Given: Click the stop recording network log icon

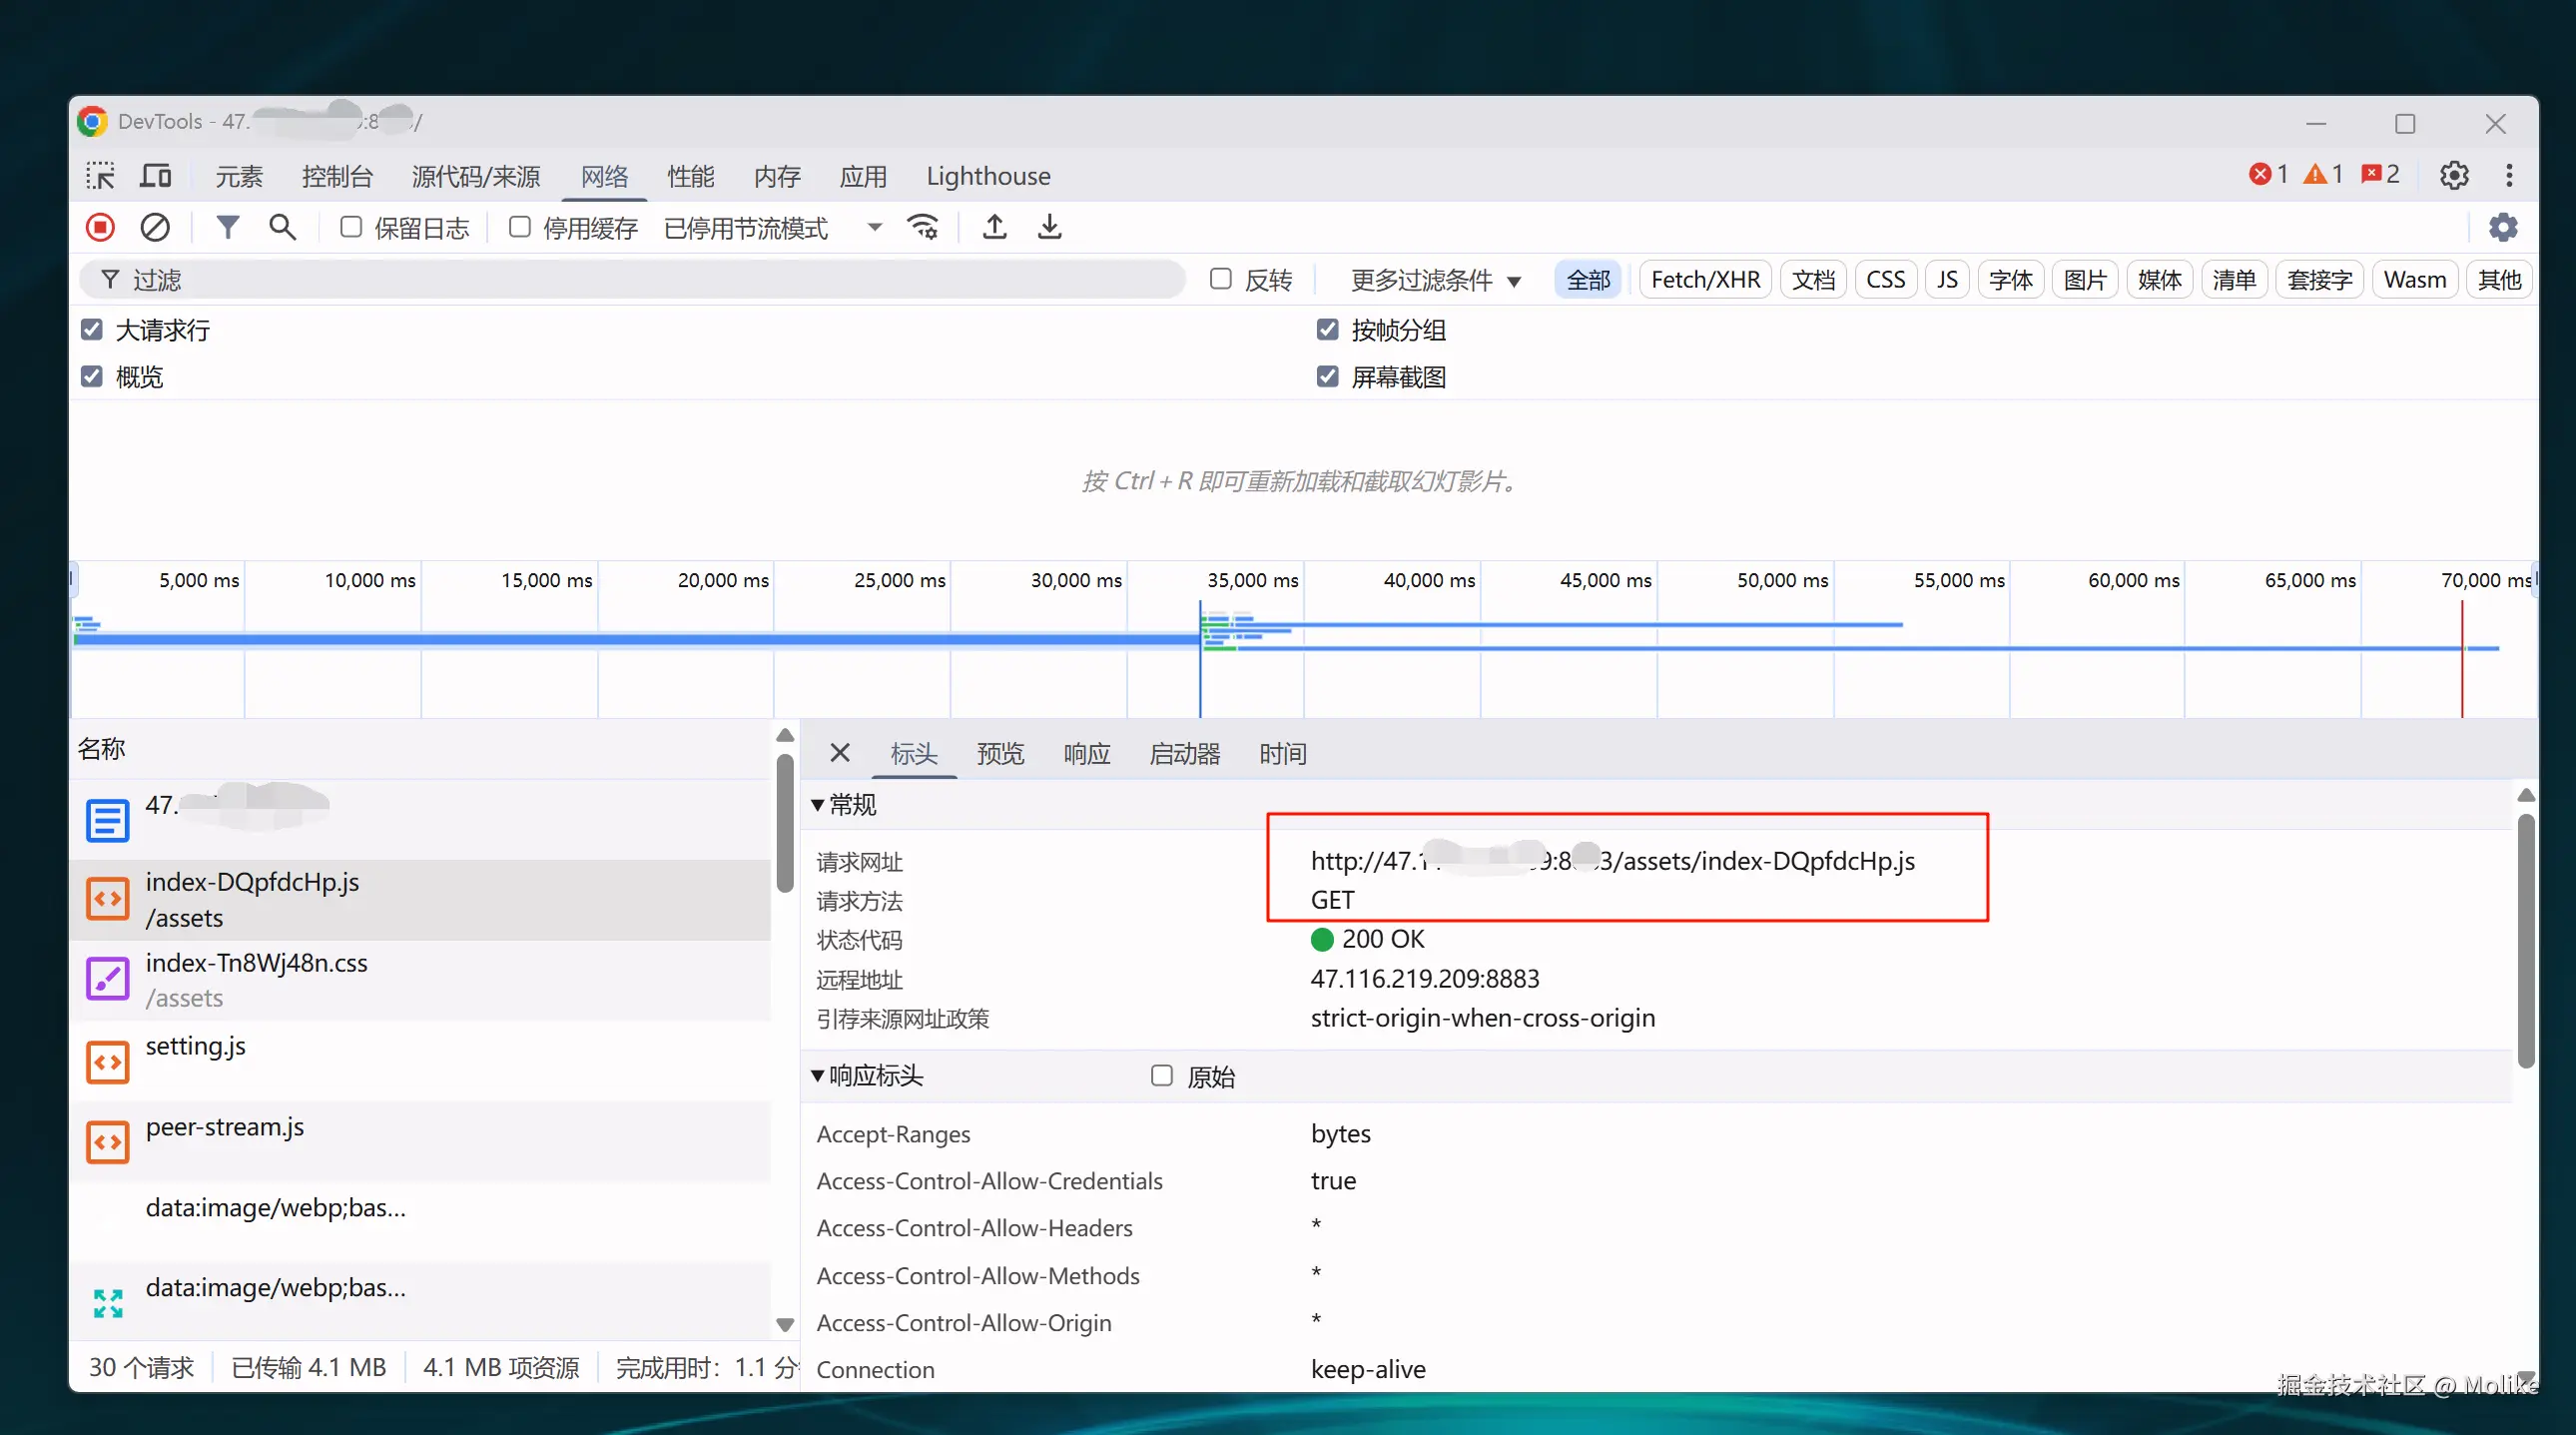Looking at the screenshot, I should [100, 228].
